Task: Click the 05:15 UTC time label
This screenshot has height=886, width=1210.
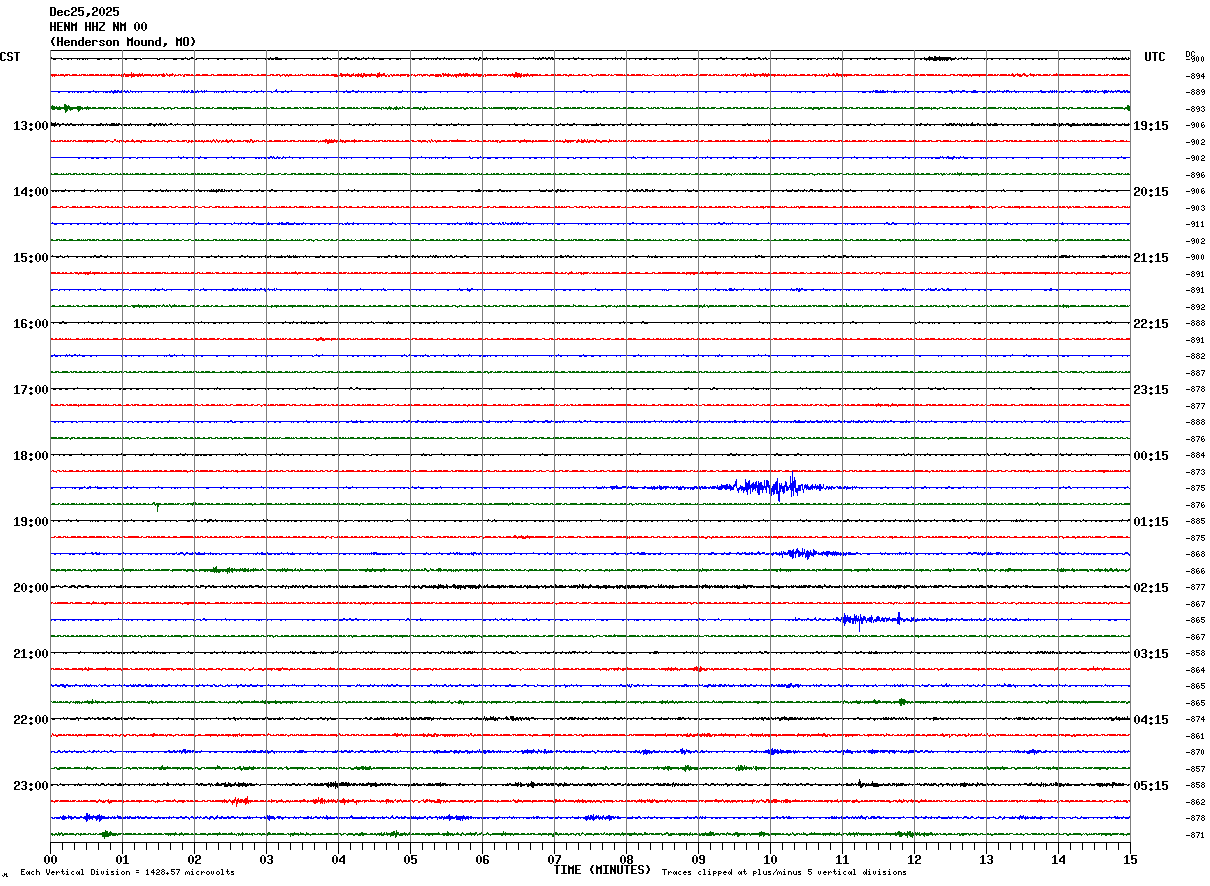Action: [1150, 785]
